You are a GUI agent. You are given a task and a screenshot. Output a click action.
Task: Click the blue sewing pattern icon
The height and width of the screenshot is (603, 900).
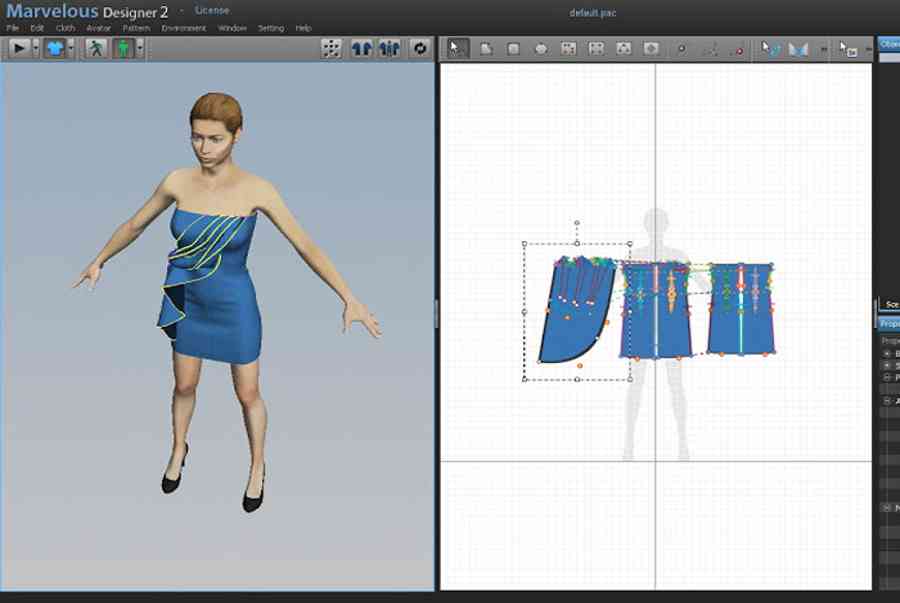click(798, 50)
